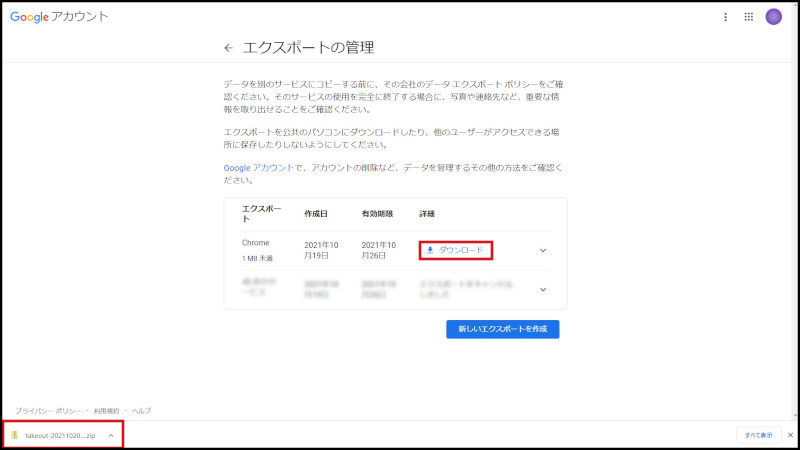The image size is (800, 450).
Task: Expand the second blurred export row
Action: (543, 290)
